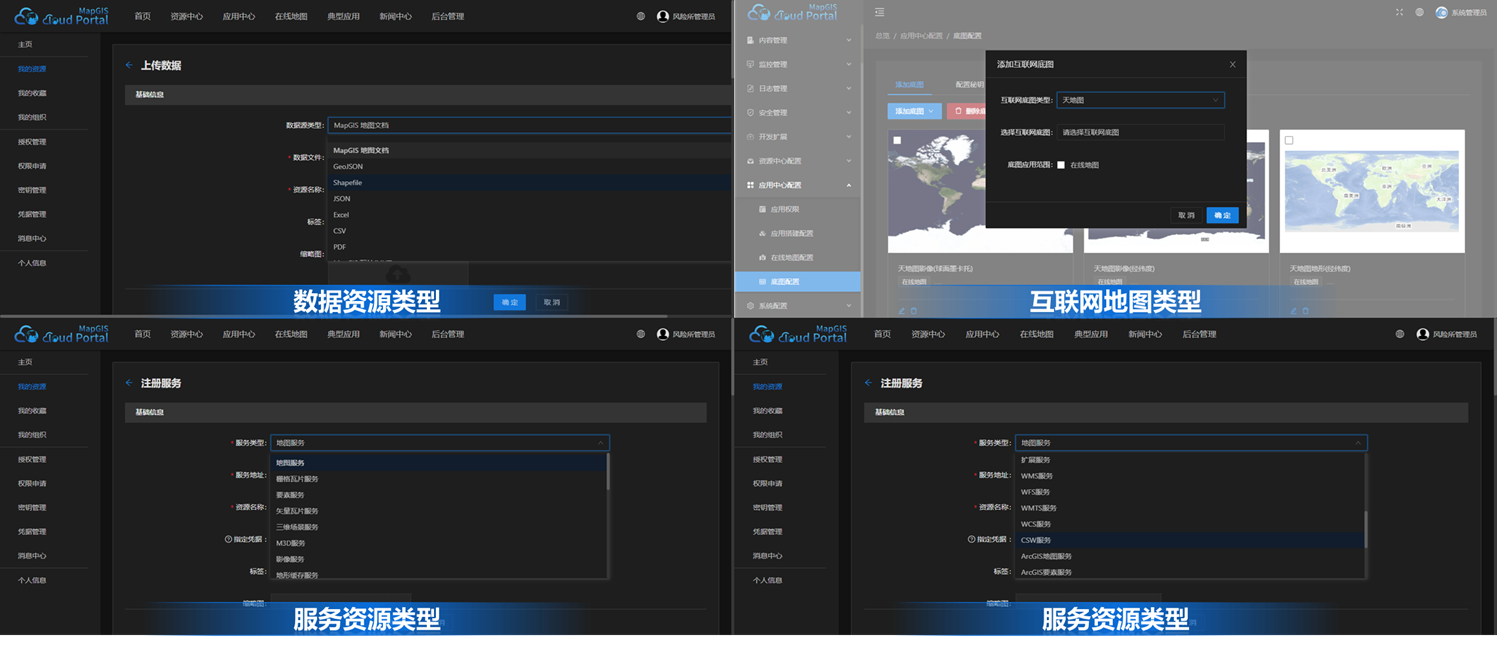Click the icon beside 应用搭建配置
This screenshot has height=666, width=1497.
coord(763,233)
